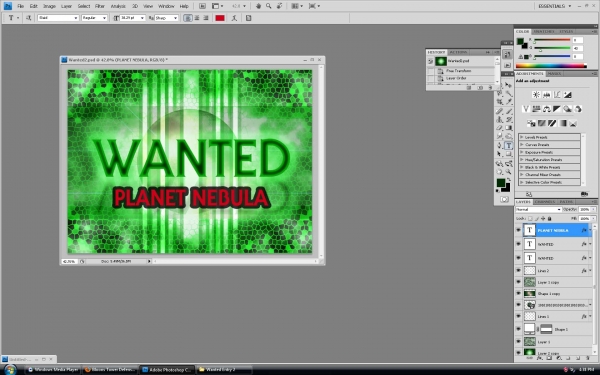Click the foreground color in toolbox
This screenshot has width=600, height=375.
501,183
